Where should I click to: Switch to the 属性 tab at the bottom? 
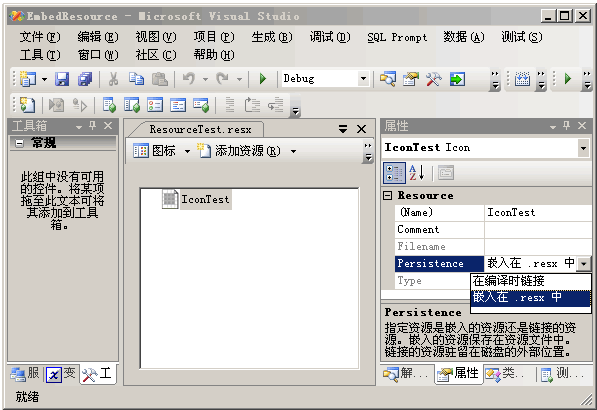(x=458, y=374)
